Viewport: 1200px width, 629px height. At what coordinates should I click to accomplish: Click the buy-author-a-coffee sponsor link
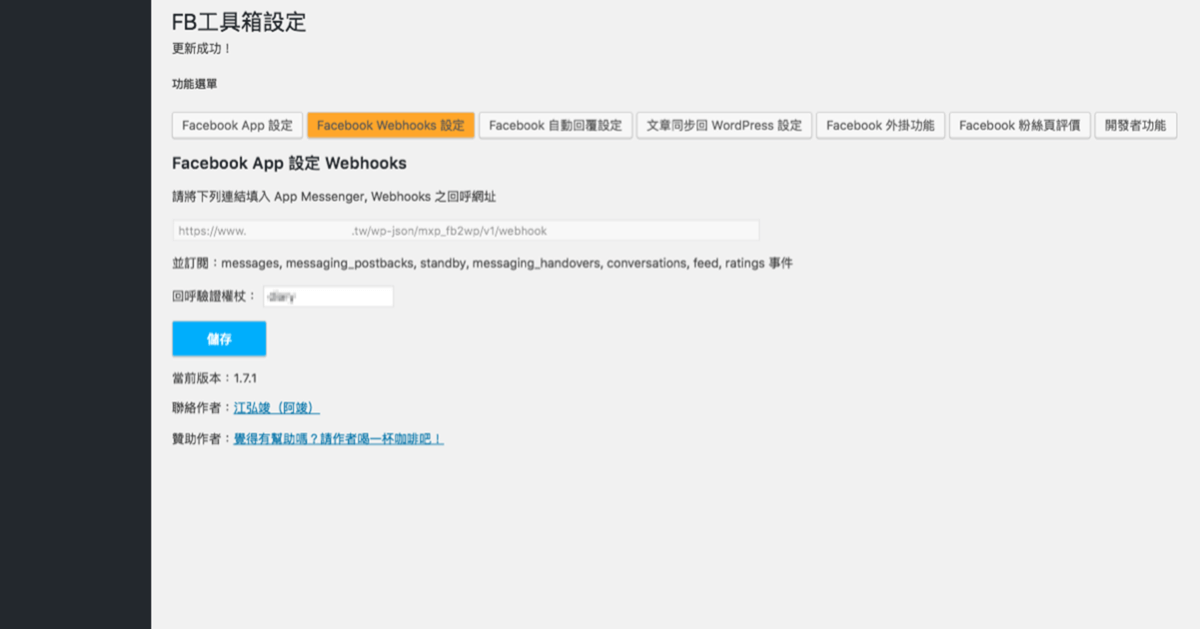338,439
